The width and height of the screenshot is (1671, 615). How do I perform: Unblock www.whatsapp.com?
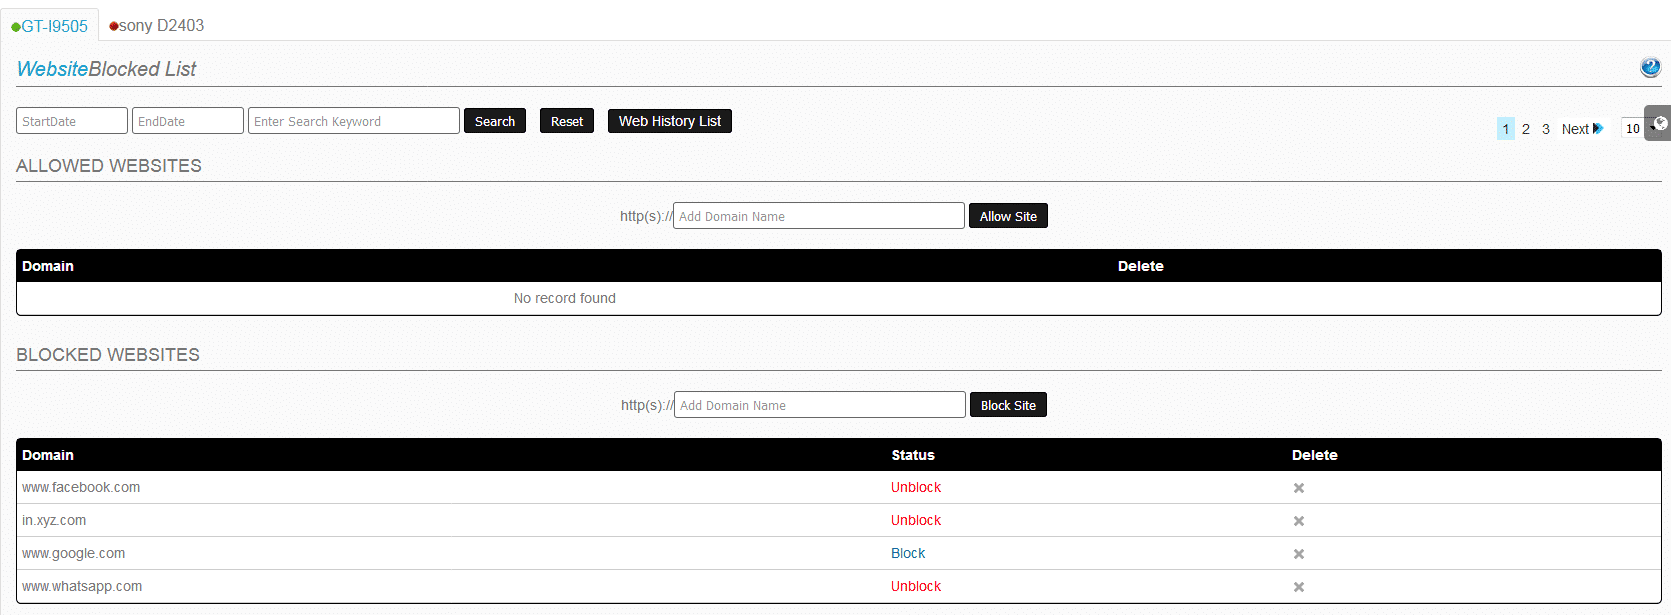(x=916, y=586)
